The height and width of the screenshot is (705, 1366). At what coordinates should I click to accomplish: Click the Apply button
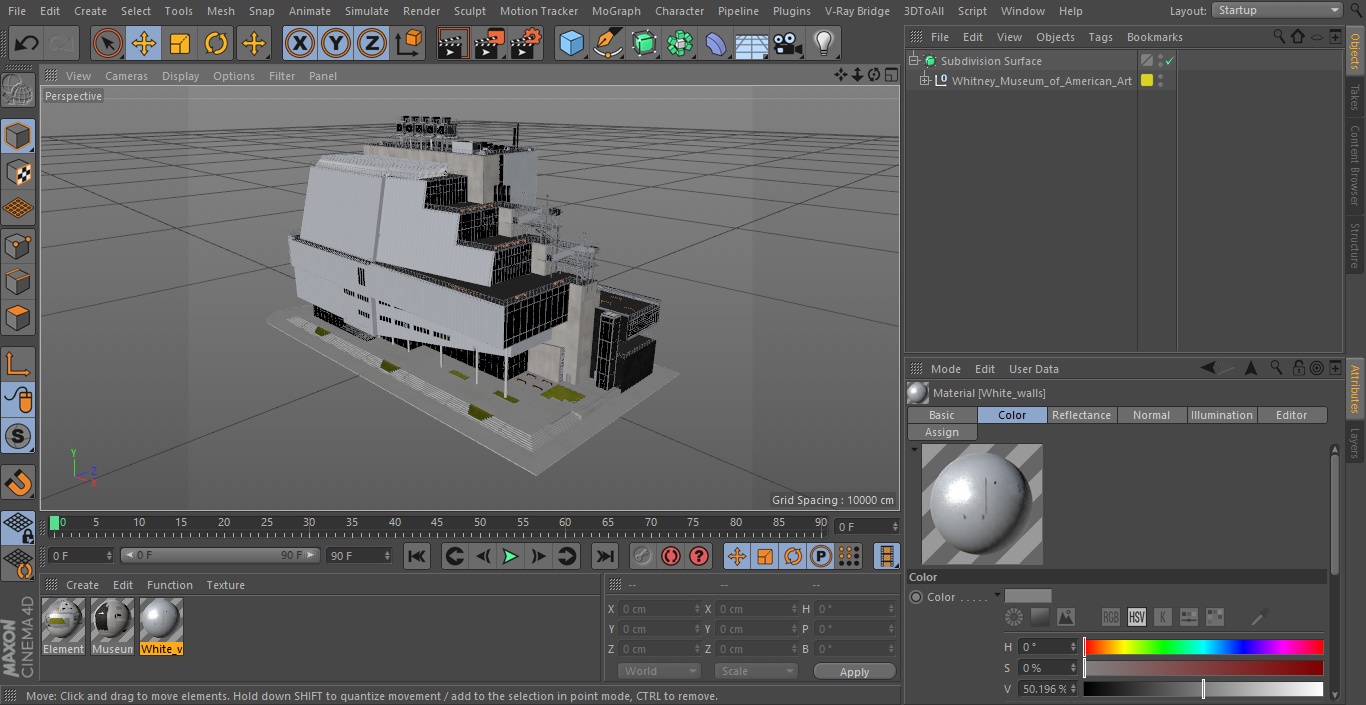854,672
